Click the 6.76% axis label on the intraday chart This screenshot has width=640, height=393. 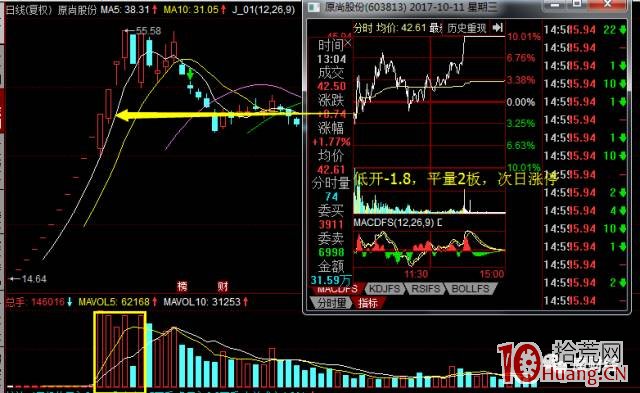(521, 58)
